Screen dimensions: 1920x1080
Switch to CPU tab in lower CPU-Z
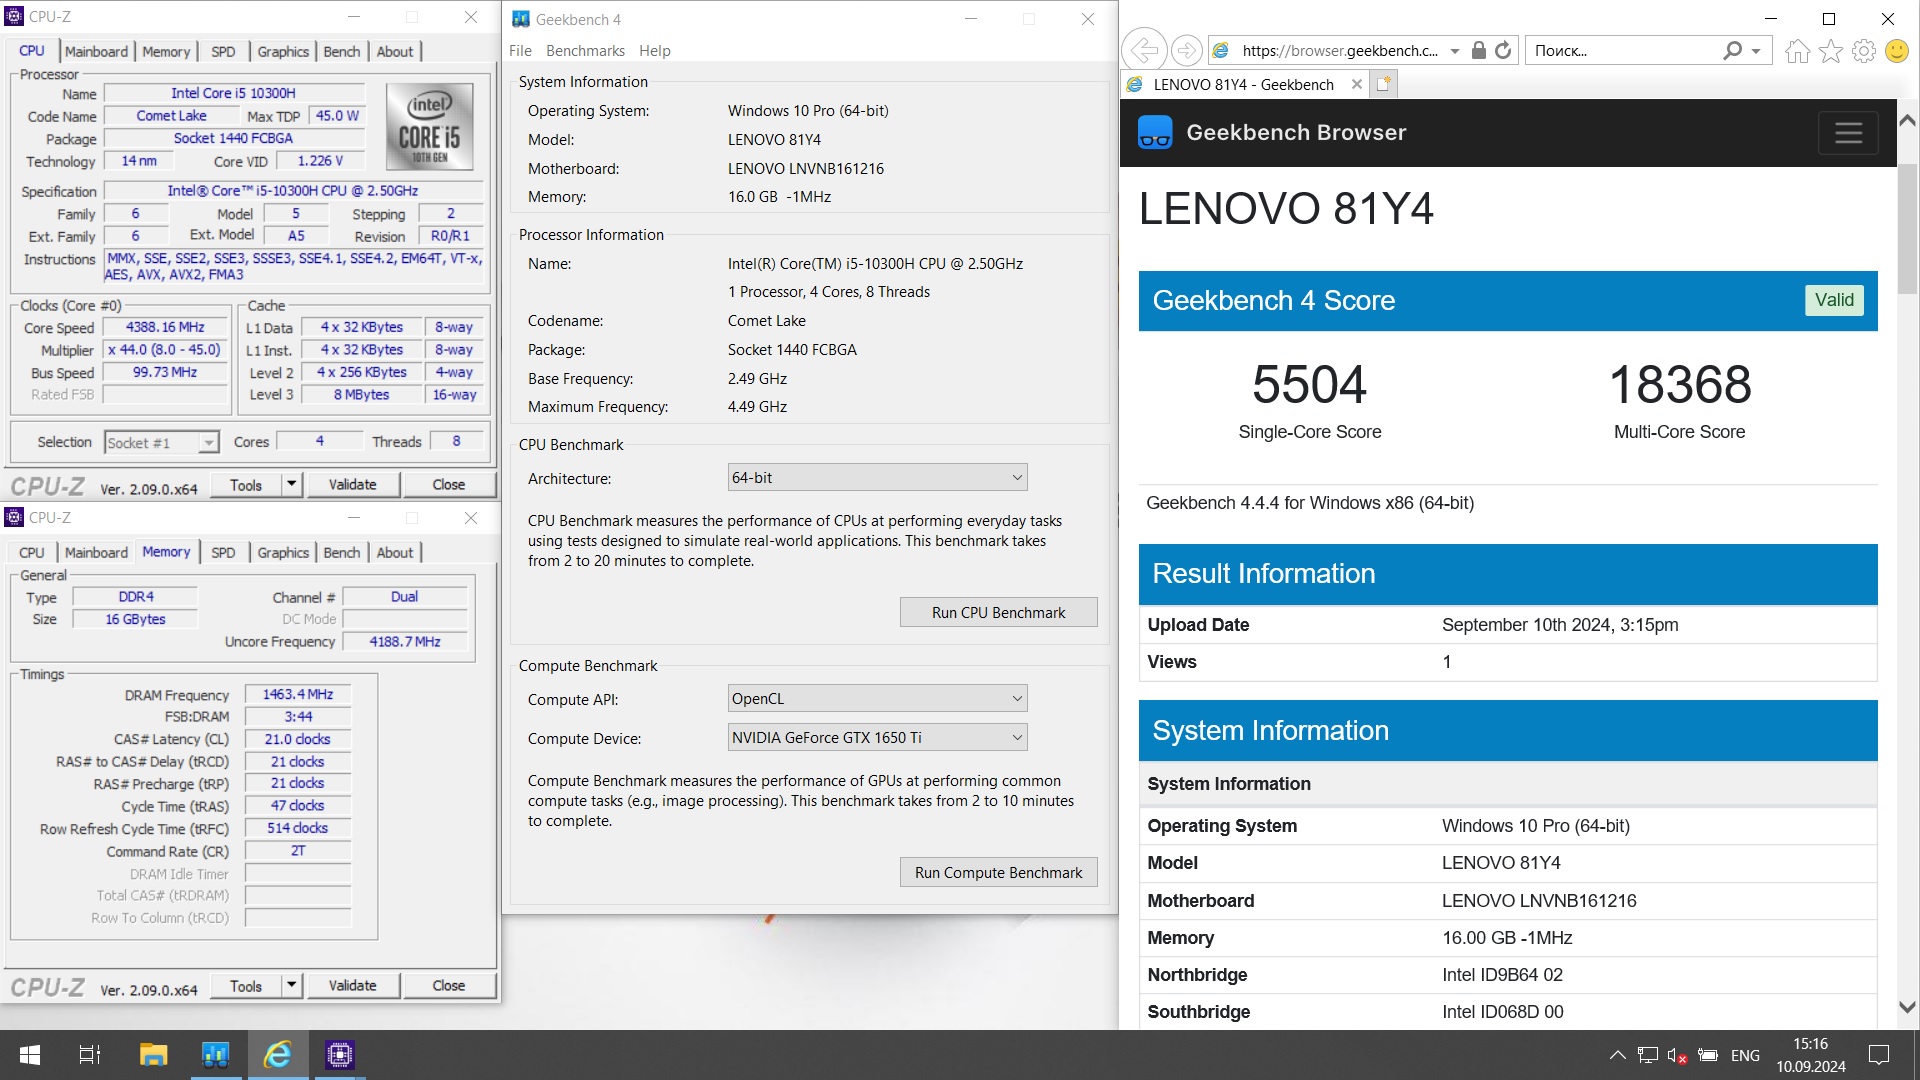[31, 553]
